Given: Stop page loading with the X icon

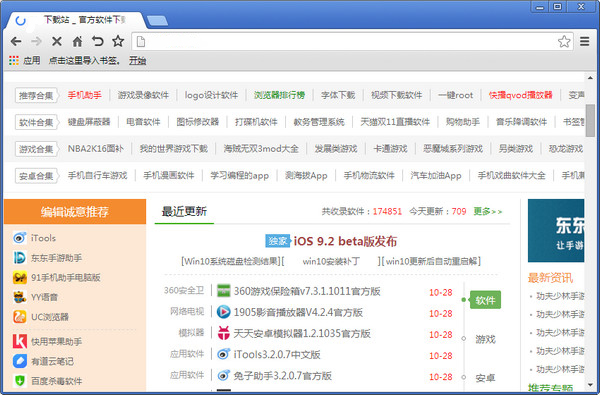Looking at the screenshot, I should (57, 41).
